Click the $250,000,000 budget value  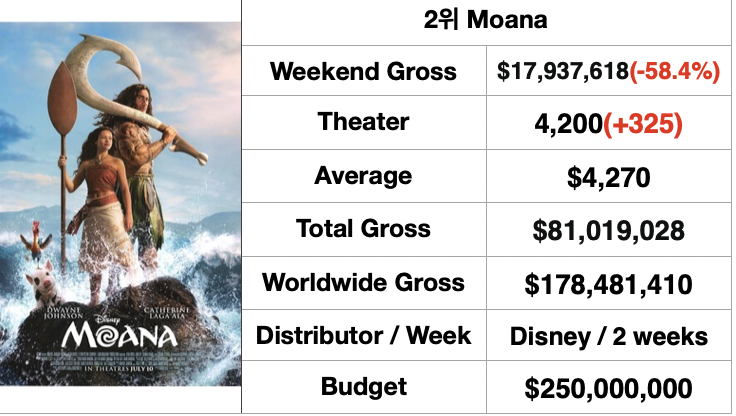(x=609, y=388)
